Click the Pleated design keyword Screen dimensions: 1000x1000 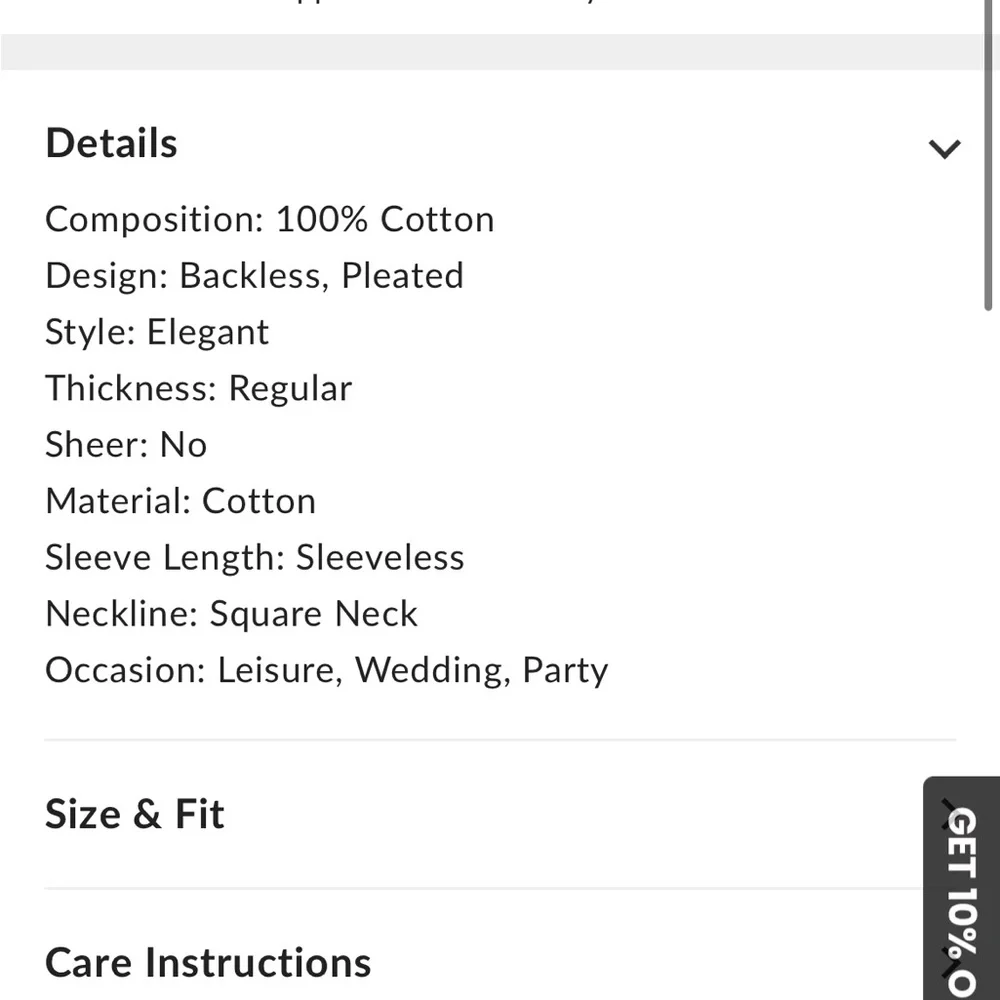(x=402, y=275)
